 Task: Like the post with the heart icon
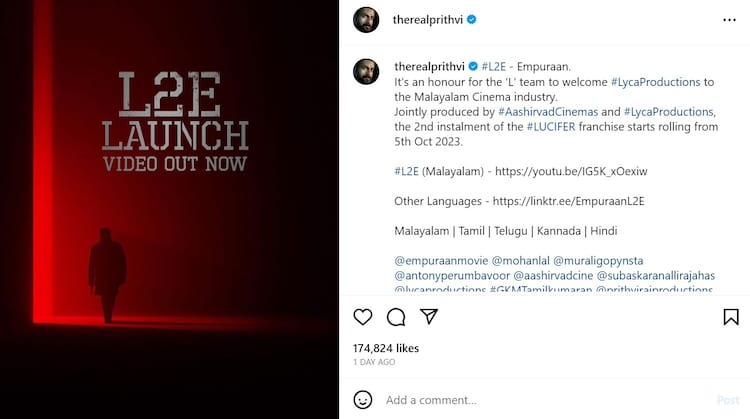[x=363, y=317]
